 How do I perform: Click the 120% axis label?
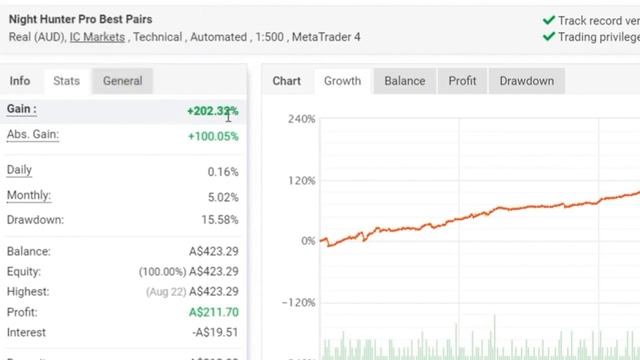pos(302,181)
